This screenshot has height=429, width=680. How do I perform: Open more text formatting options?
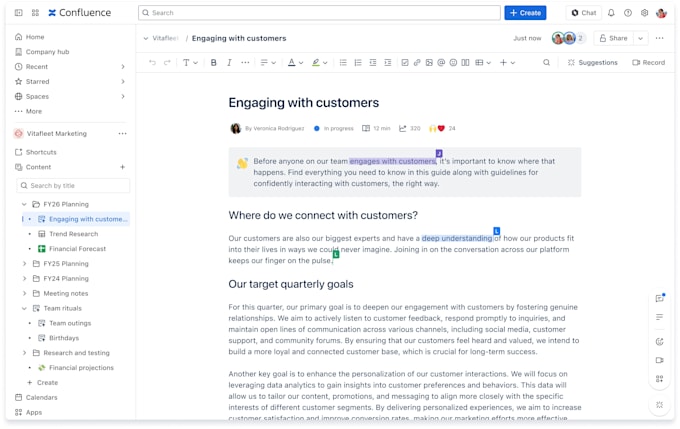point(245,62)
